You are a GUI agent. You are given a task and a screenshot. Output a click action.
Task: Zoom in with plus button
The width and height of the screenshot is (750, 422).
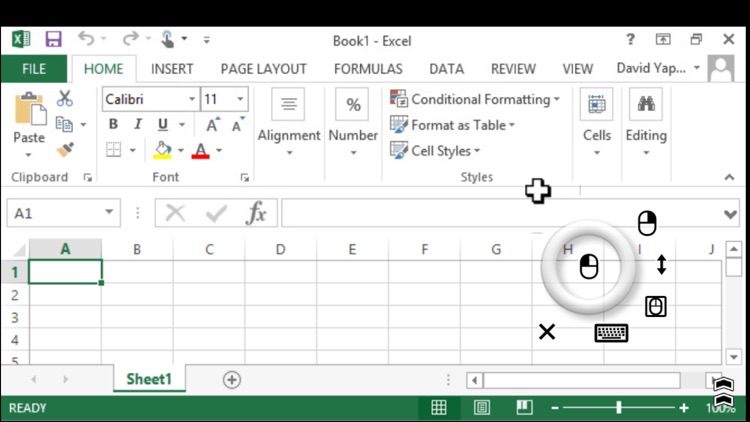click(x=684, y=408)
